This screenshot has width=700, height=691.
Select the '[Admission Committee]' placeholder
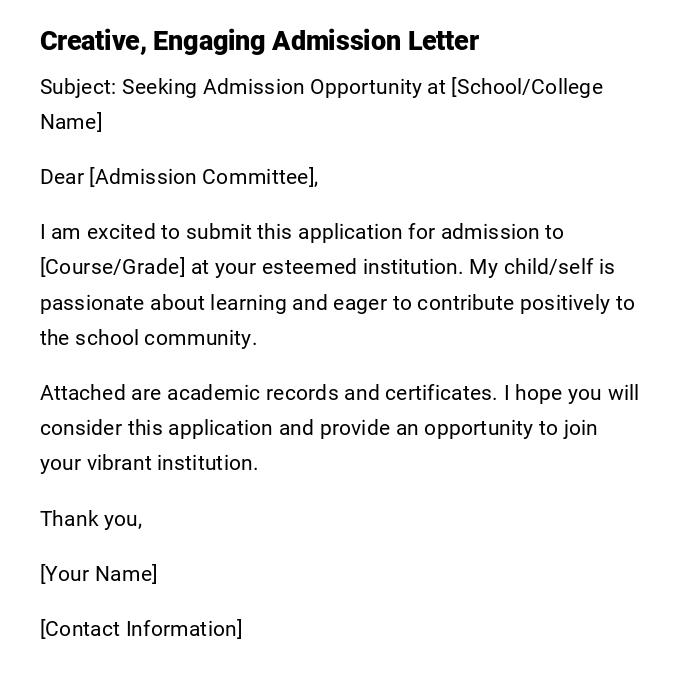pyautogui.click(x=202, y=177)
